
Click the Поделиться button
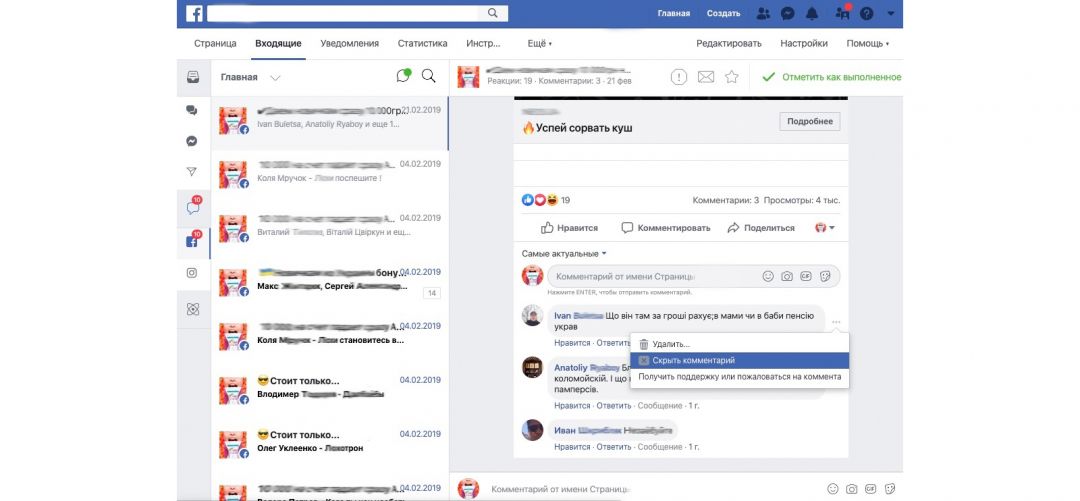tap(761, 227)
